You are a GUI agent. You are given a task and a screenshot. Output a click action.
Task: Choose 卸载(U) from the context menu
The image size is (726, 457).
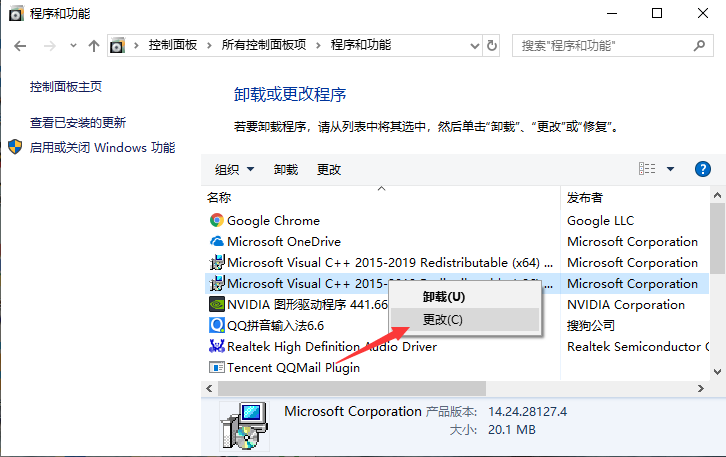tap(443, 297)
